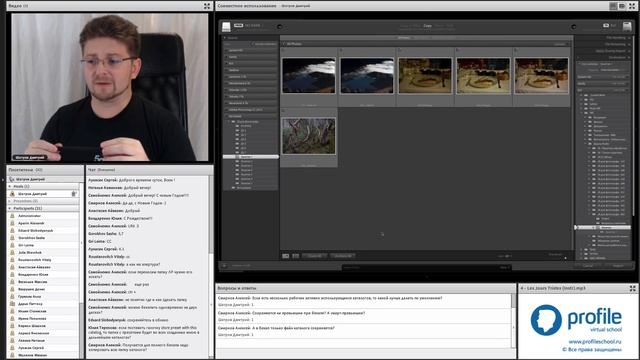Click the arrow icon before the import destination
Image resolution: width=640 pixels, height=360 pixels.
(x=573, y=27)
